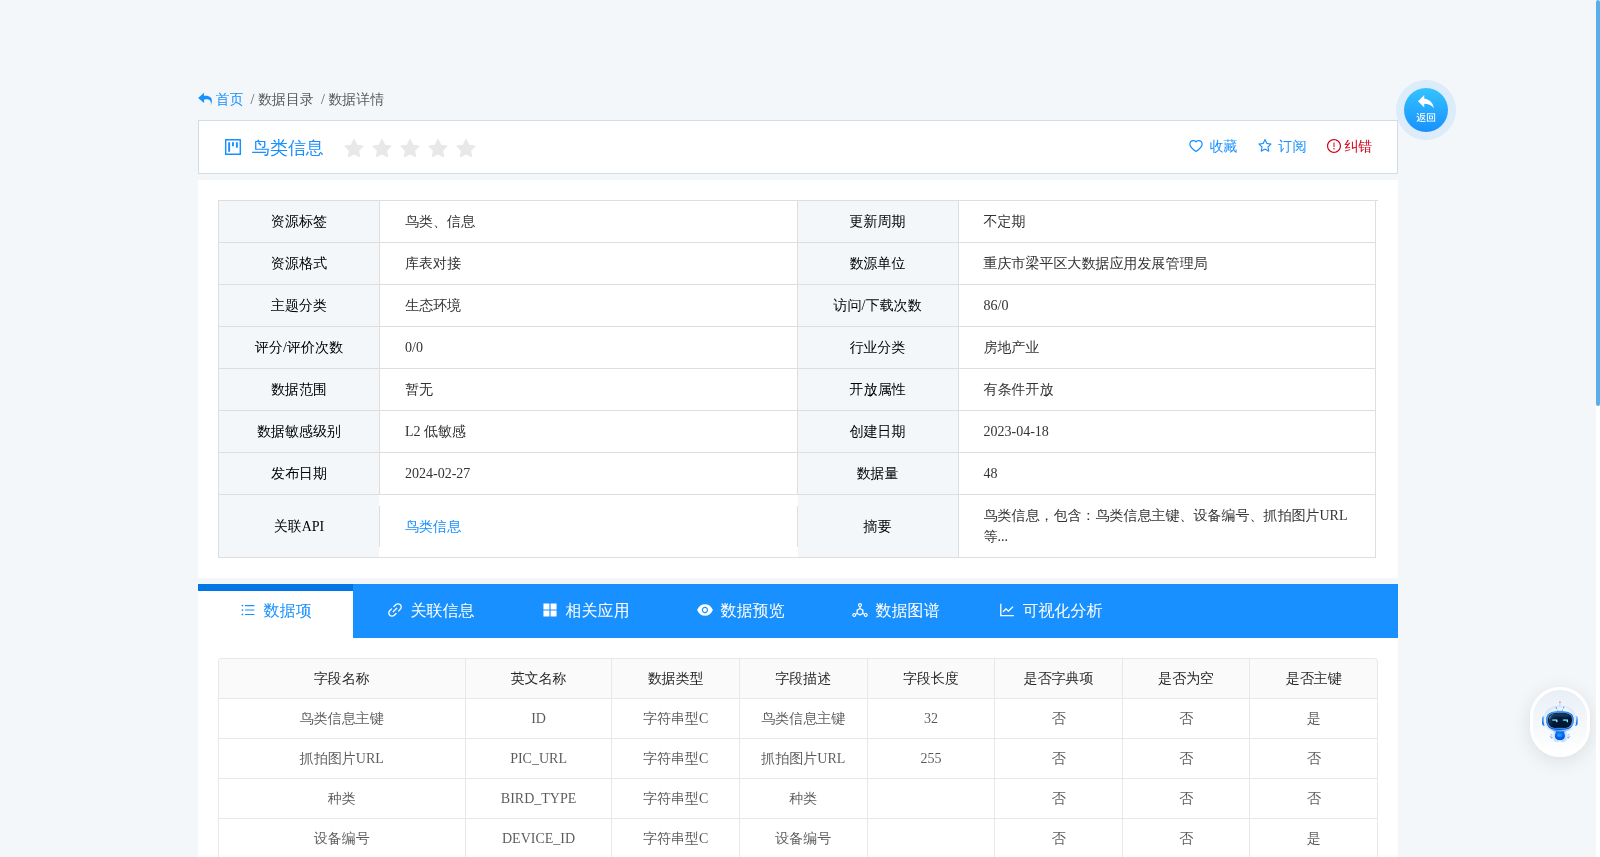This screenshot has width=1600, height=857.
Task: Click the 是否主键 column header
Action: (x=1313, y=678)
